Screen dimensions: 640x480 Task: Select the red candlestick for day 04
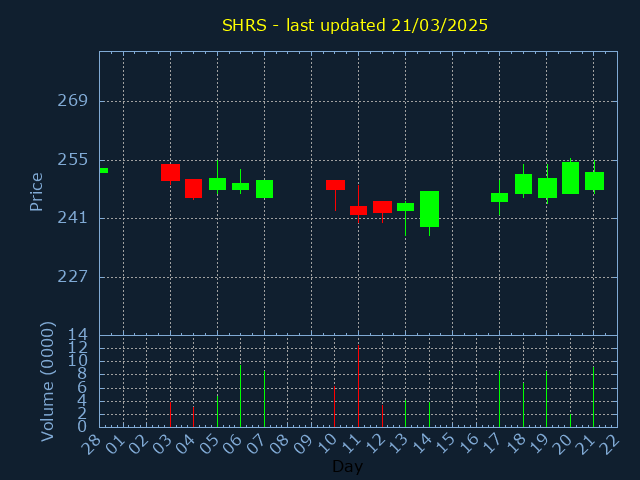[x=193, y=189]
